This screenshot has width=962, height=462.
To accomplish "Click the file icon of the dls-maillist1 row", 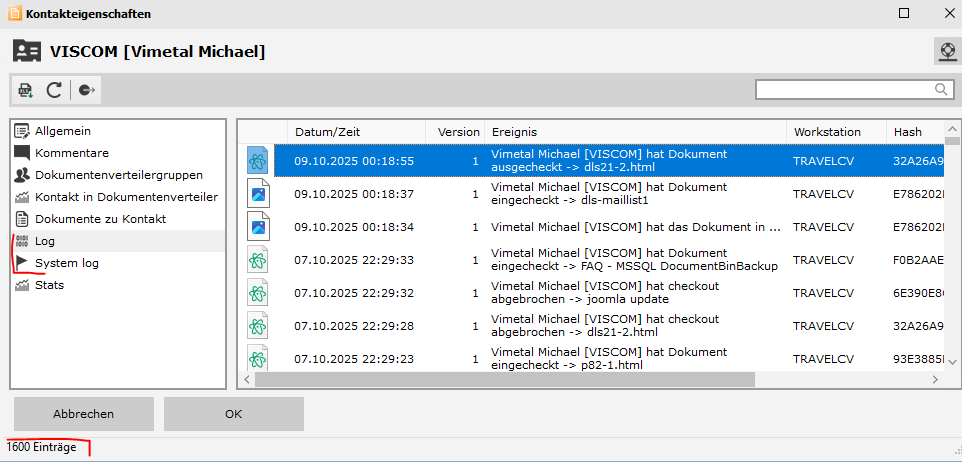I will 258,193.
